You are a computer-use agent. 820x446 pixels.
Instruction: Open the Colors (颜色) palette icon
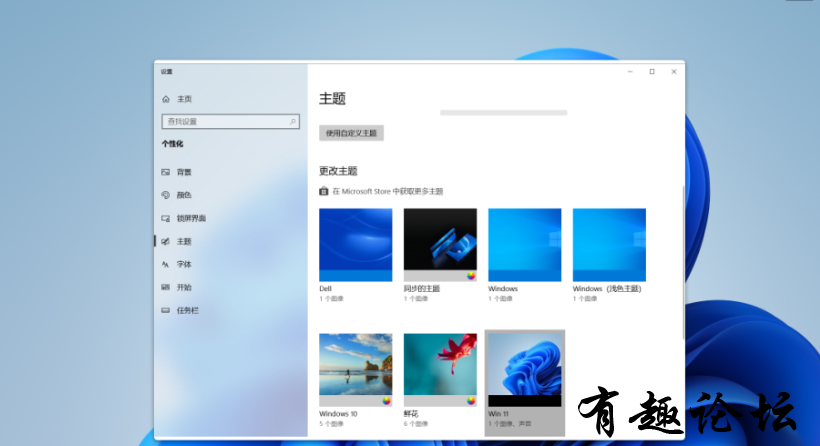(166, 195)
